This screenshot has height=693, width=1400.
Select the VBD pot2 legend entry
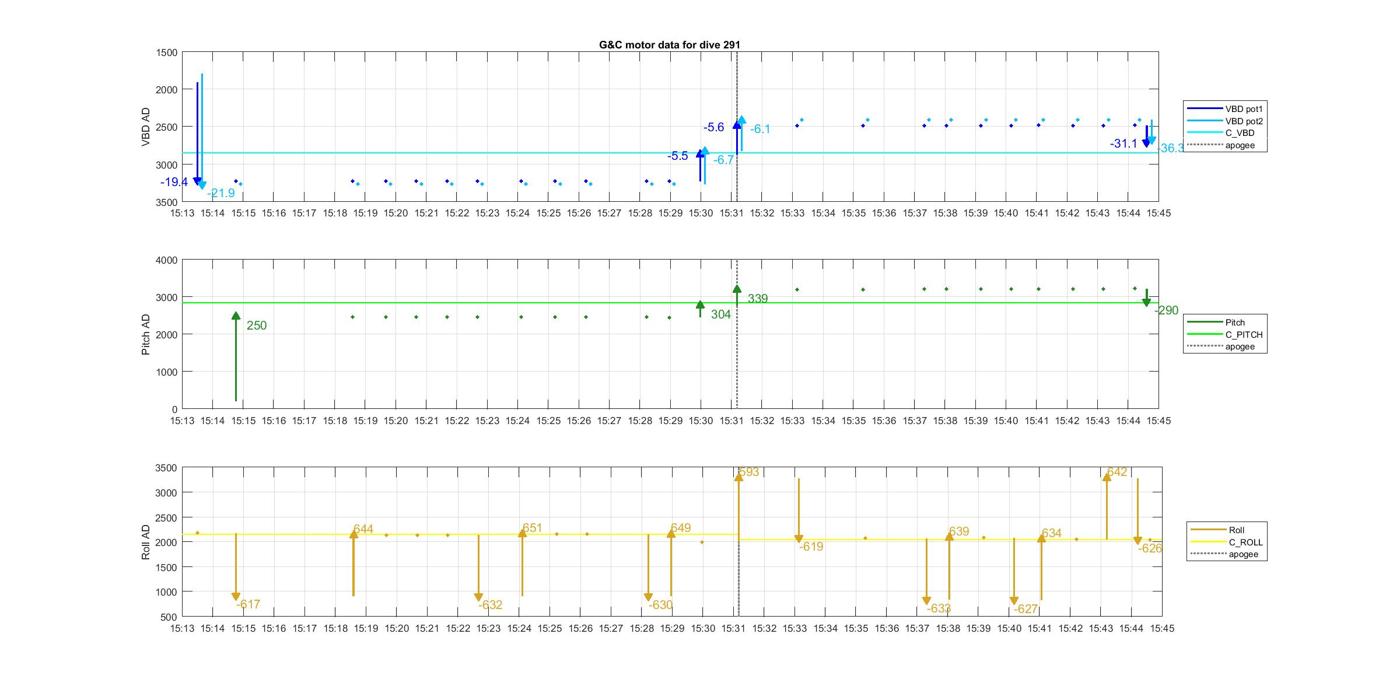1226,120
